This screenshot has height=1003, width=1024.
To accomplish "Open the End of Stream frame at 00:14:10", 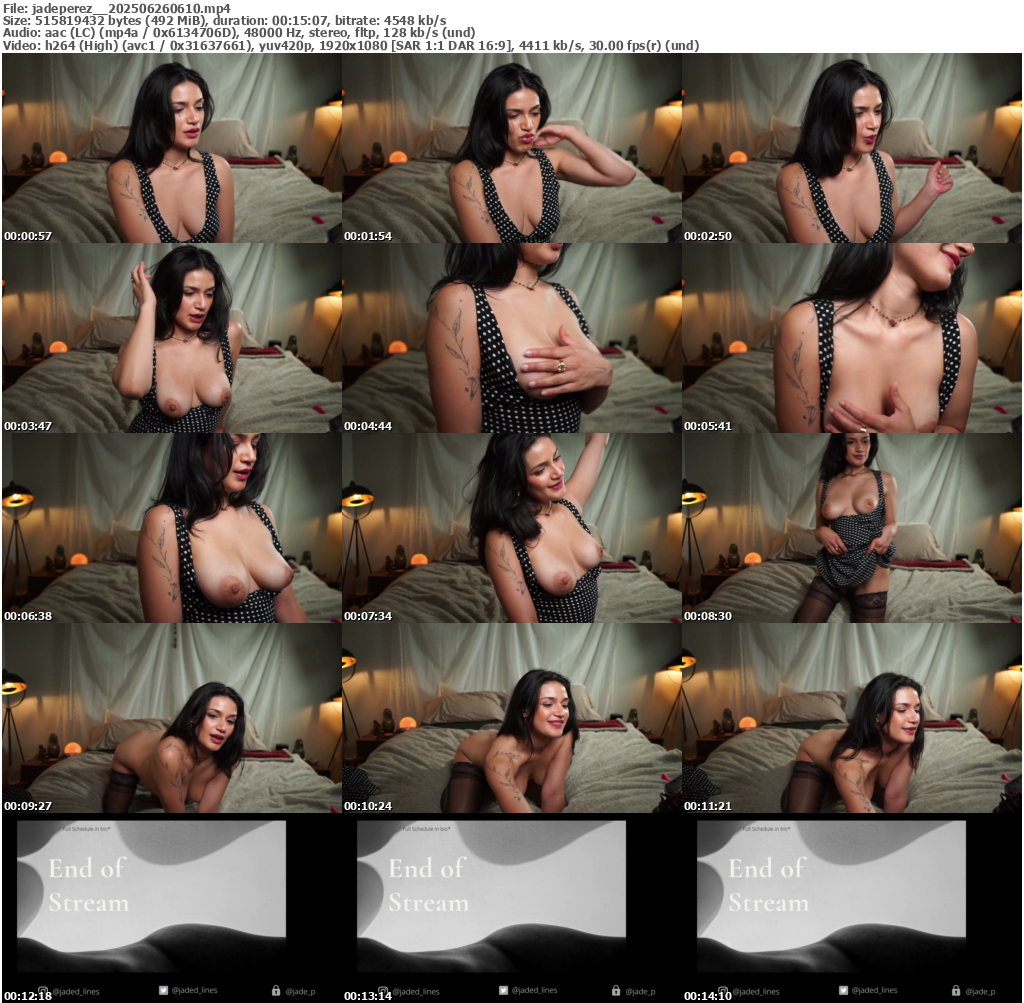I will click(852, 908).
